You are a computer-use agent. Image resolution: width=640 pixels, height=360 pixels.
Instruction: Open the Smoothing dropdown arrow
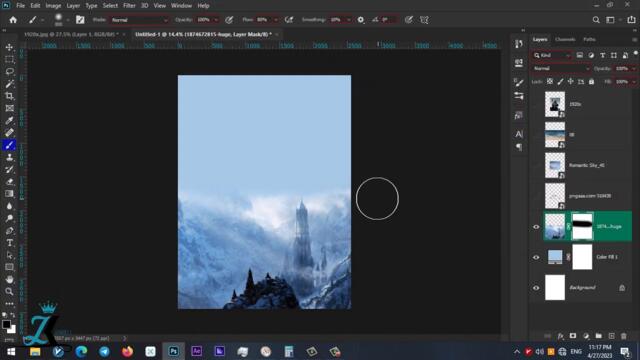(x=348, y=20)
